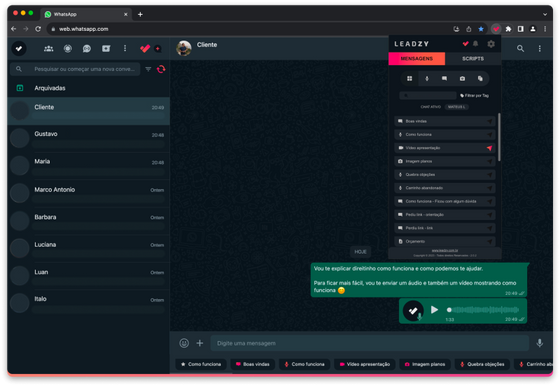Switch to the SCRIPTS tab
Viewport: 560px width, 386px height.
473,59
